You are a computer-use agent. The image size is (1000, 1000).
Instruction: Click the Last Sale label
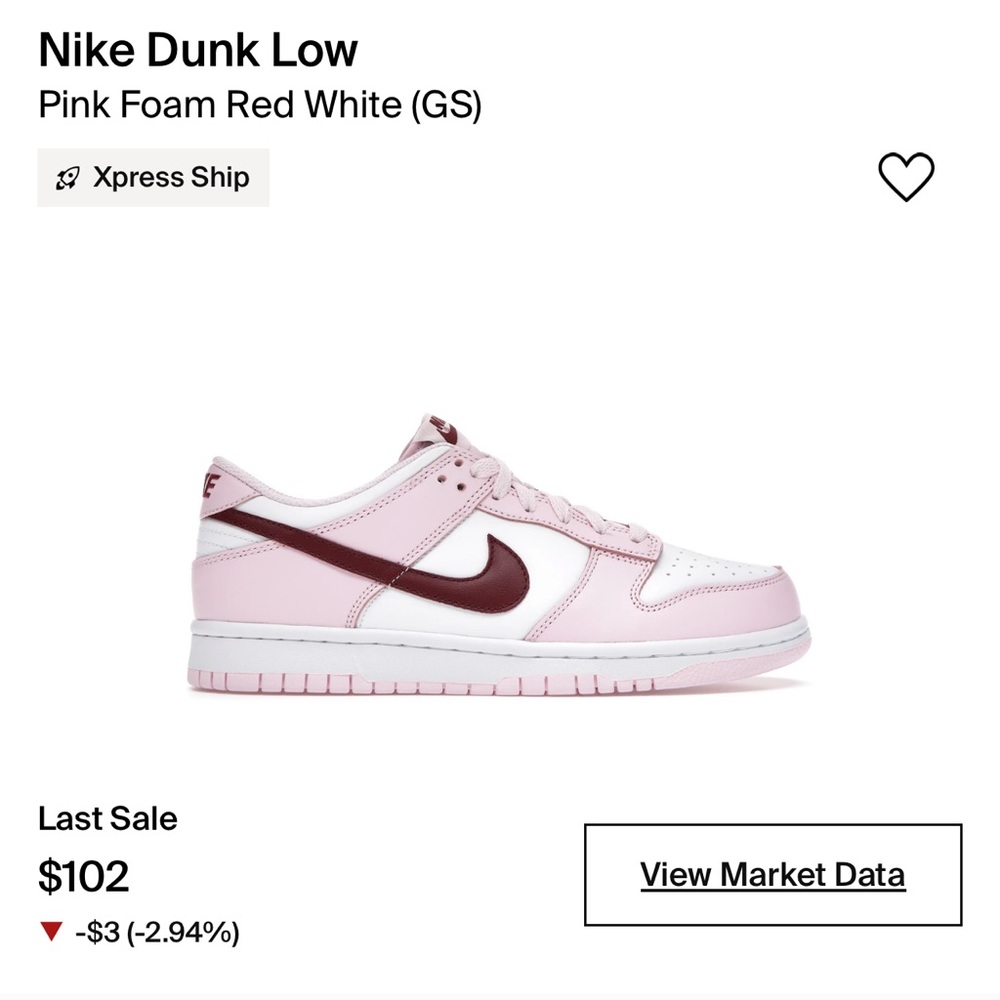[107, 819]
